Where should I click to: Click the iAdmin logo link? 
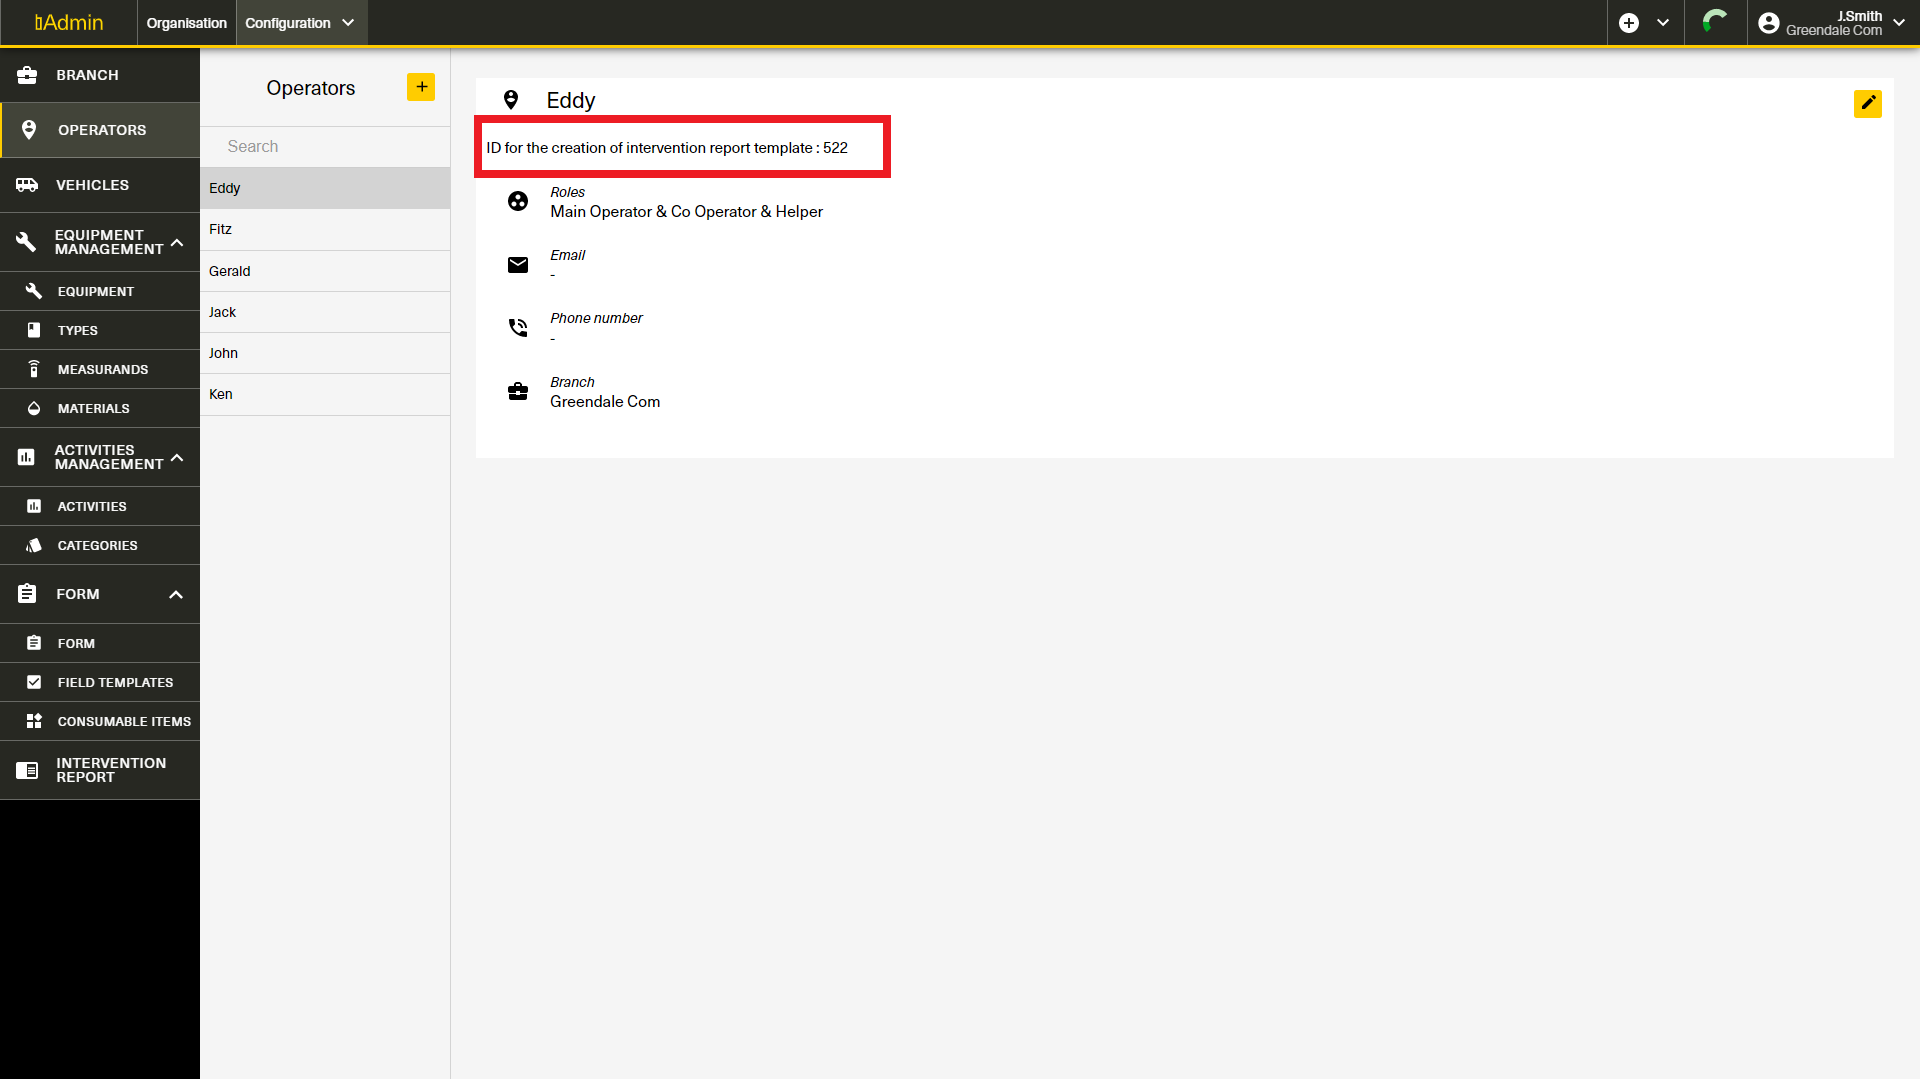click(69, 23)
